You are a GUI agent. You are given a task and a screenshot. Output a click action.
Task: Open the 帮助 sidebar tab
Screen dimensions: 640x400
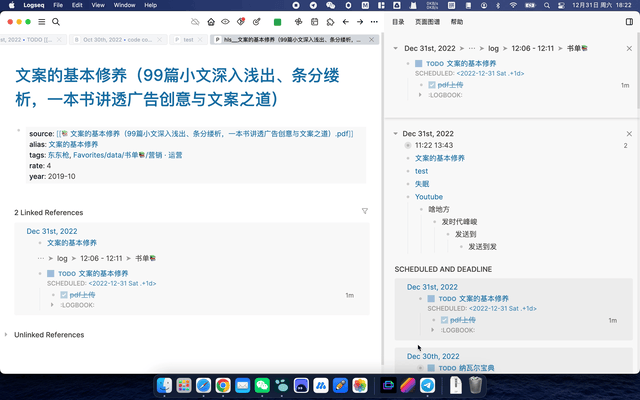(x=457, y=22)
